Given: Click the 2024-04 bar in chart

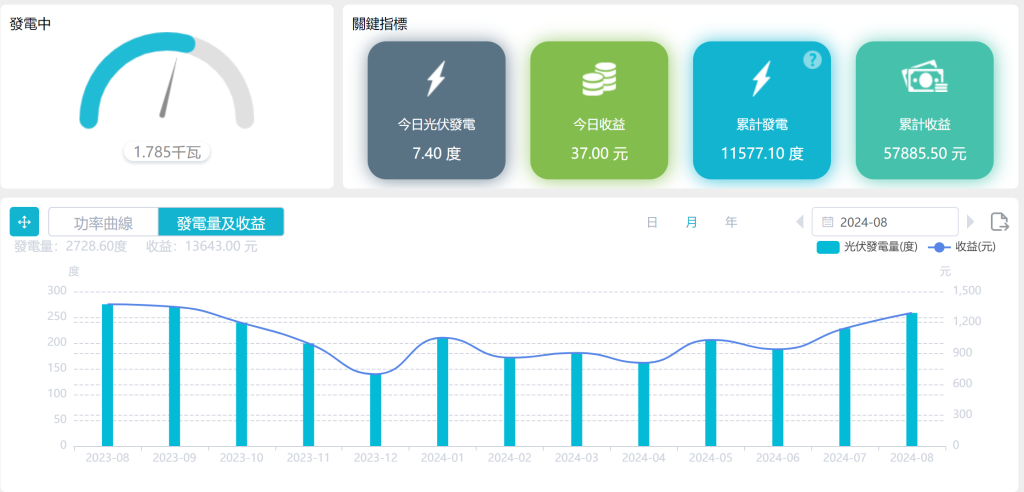Looking at the screenshot, I should click(x=644, y=404).
